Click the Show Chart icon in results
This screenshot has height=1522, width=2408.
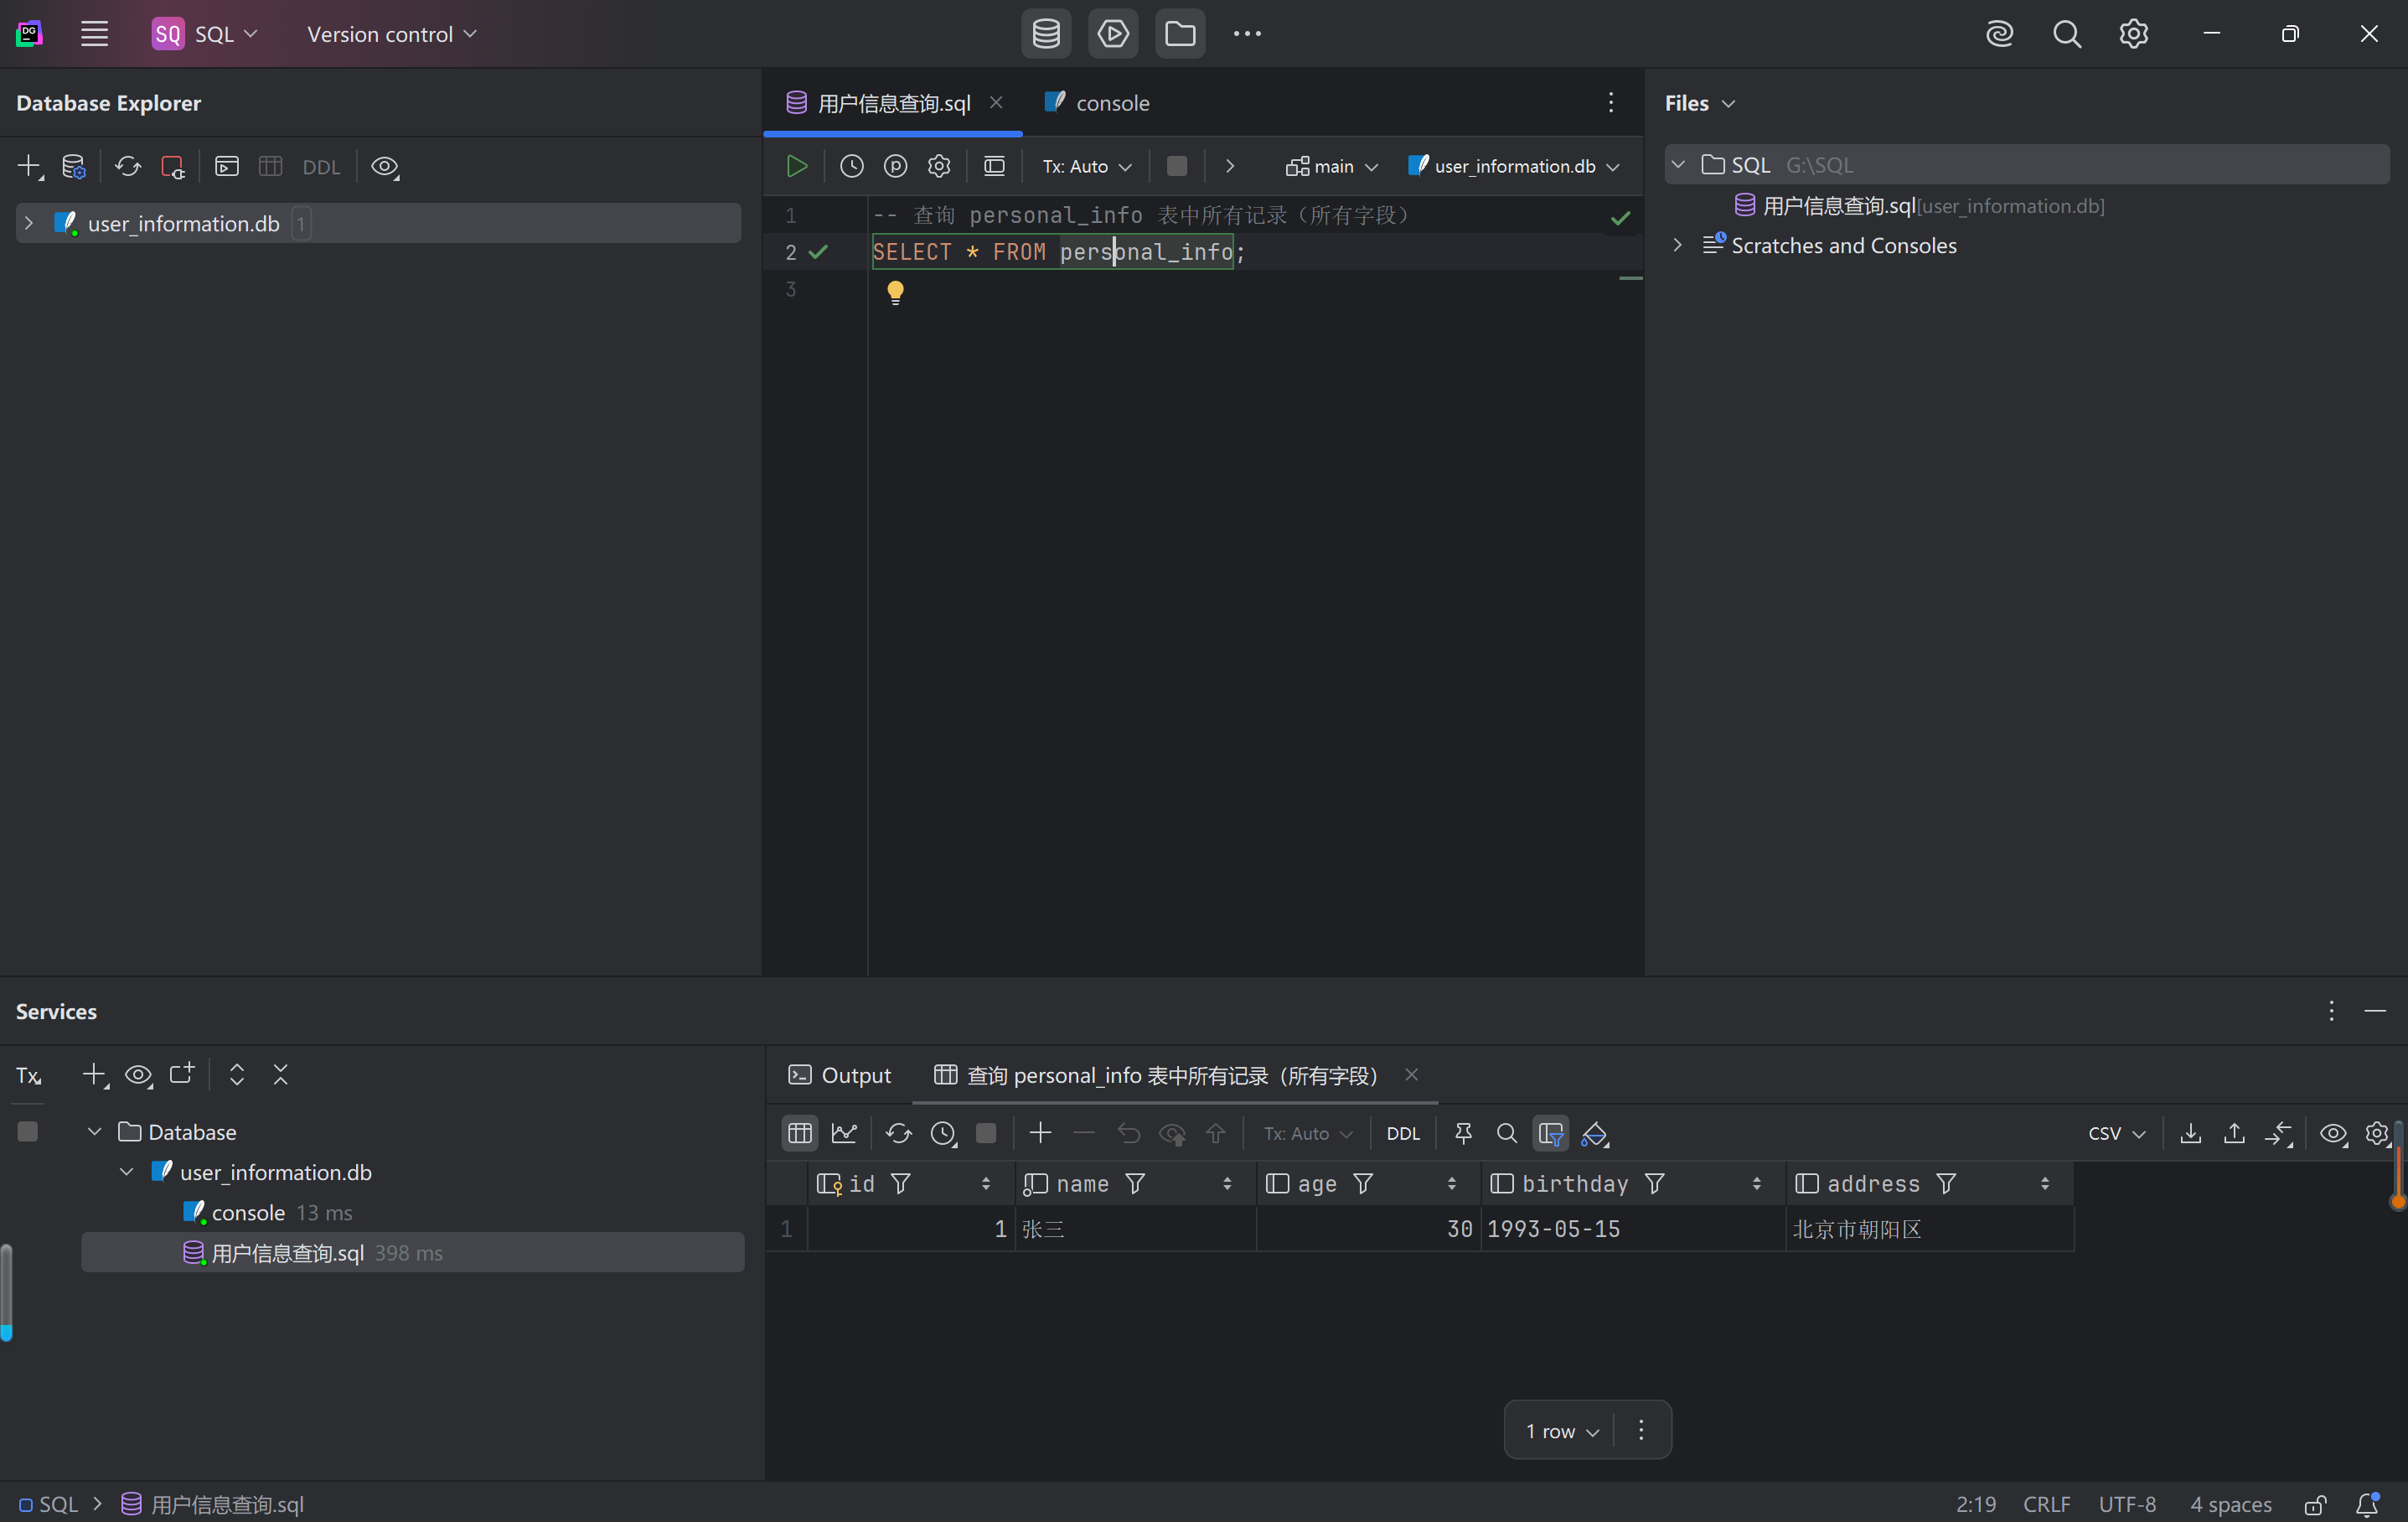click(x=844, y=1133)
